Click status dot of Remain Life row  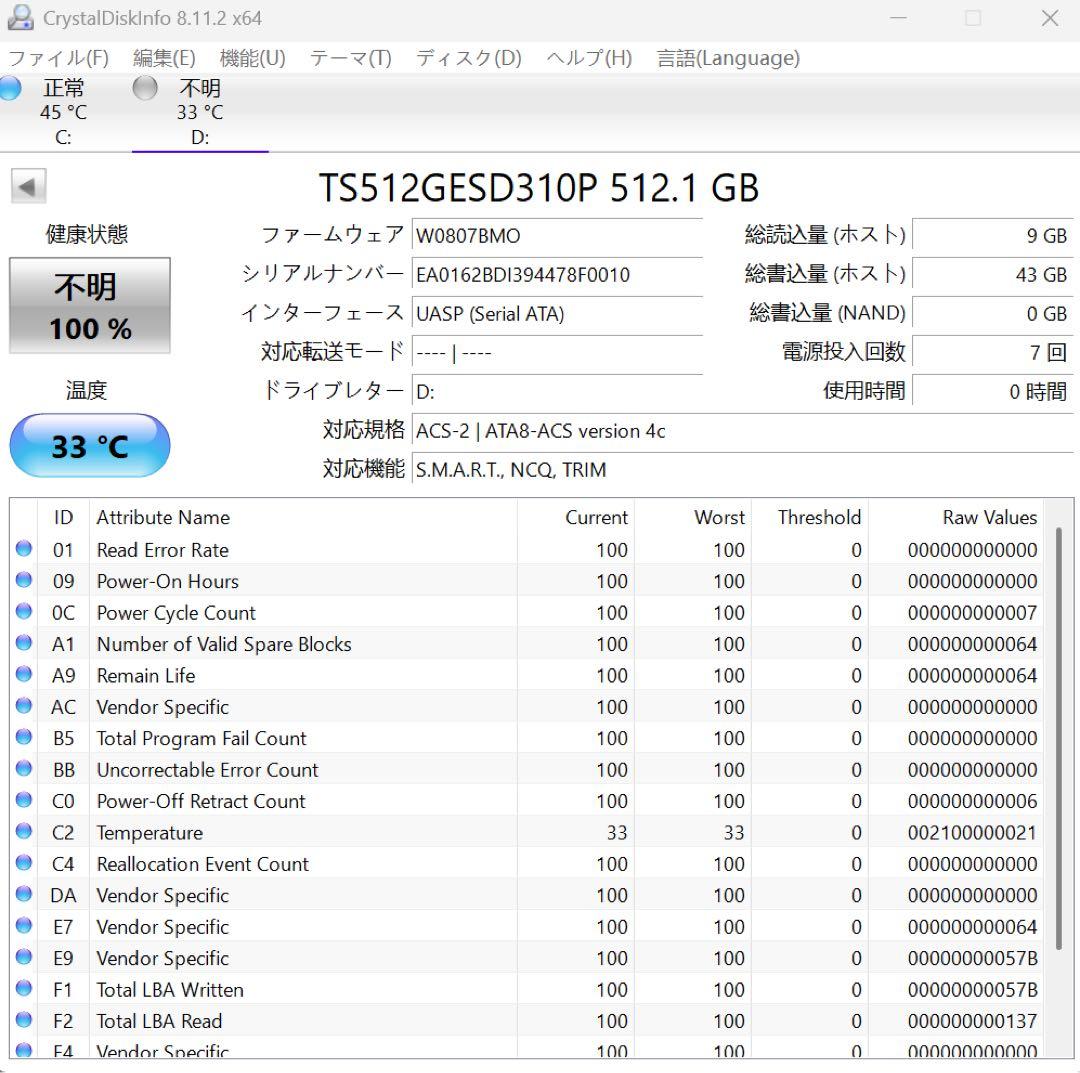(23, 674)
